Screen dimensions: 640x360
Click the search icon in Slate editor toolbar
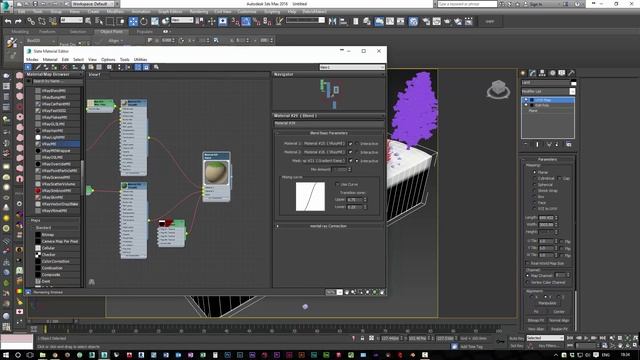tap(156, 67)
